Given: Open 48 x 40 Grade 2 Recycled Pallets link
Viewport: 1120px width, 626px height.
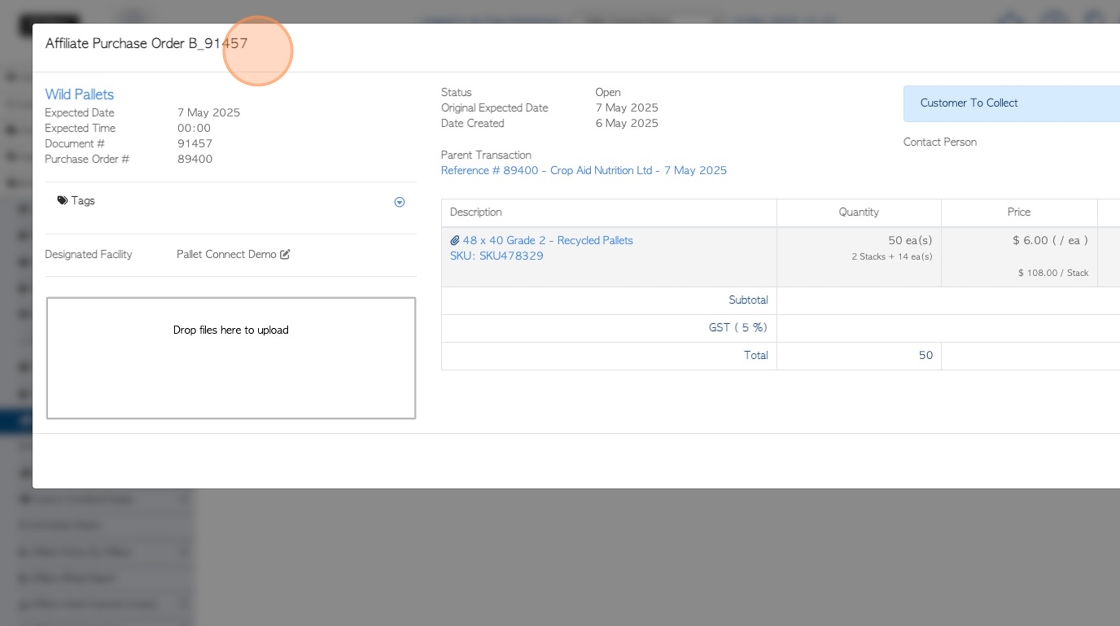Looking at the screenshot, I should [548, 240].
